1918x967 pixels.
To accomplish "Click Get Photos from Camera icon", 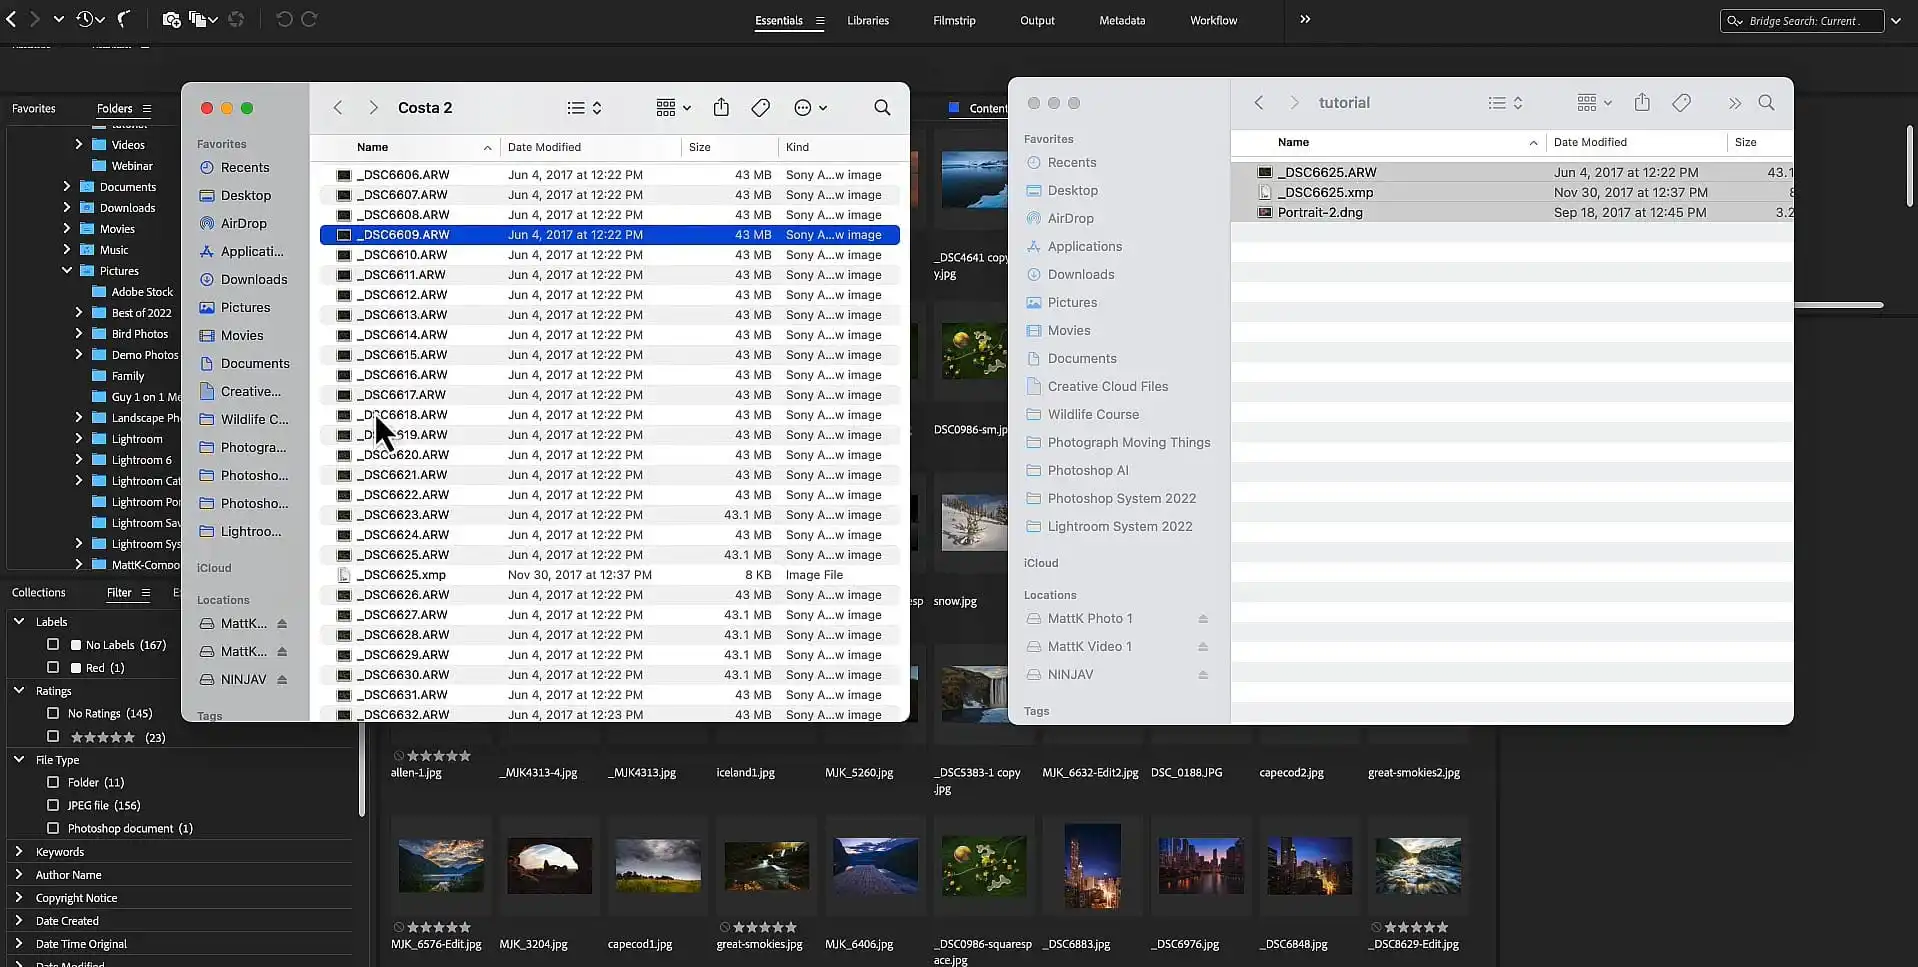I will pyautogui.click(x=170, y=19).
